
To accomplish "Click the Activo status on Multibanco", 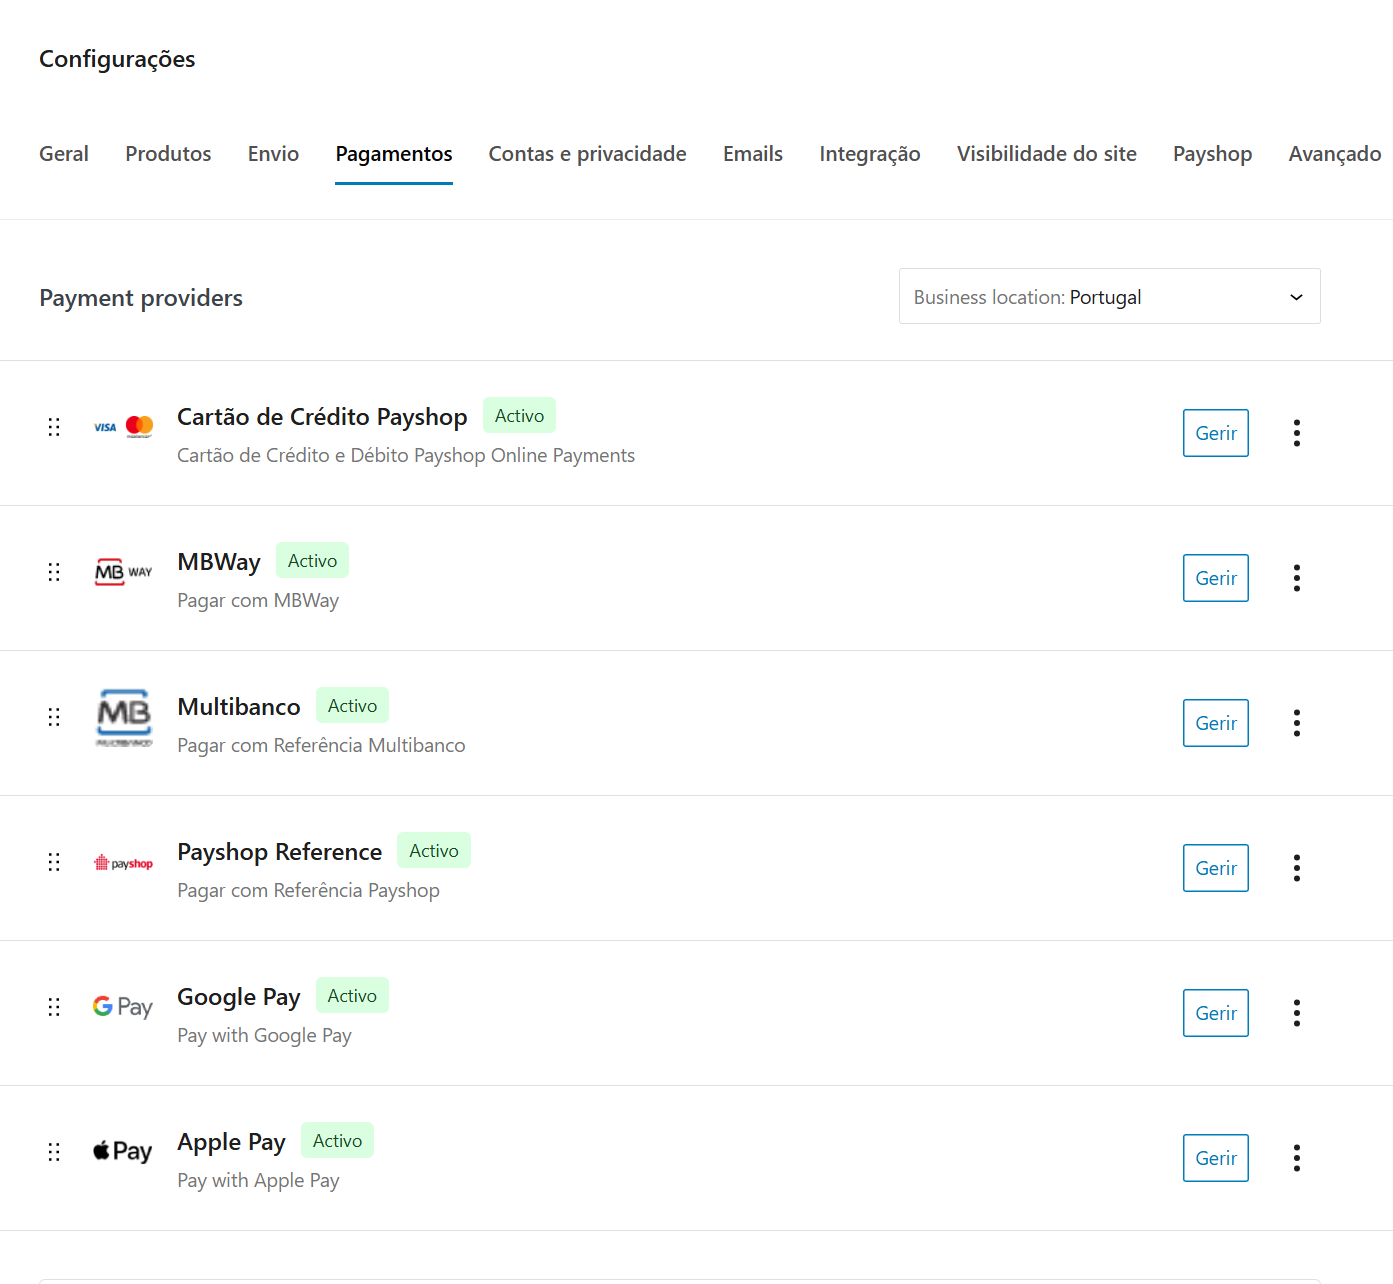I will [x=352, y=705].
